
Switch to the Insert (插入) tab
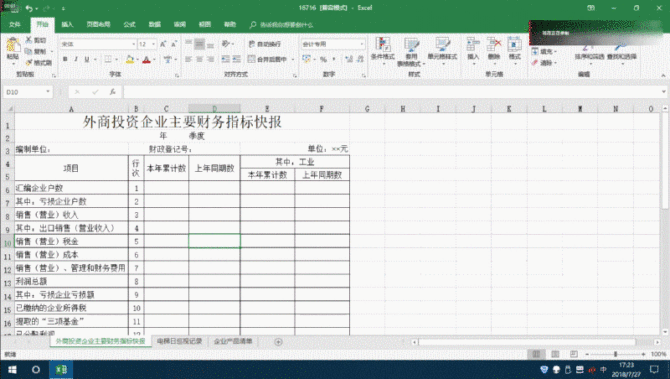(x=67, y=25)
